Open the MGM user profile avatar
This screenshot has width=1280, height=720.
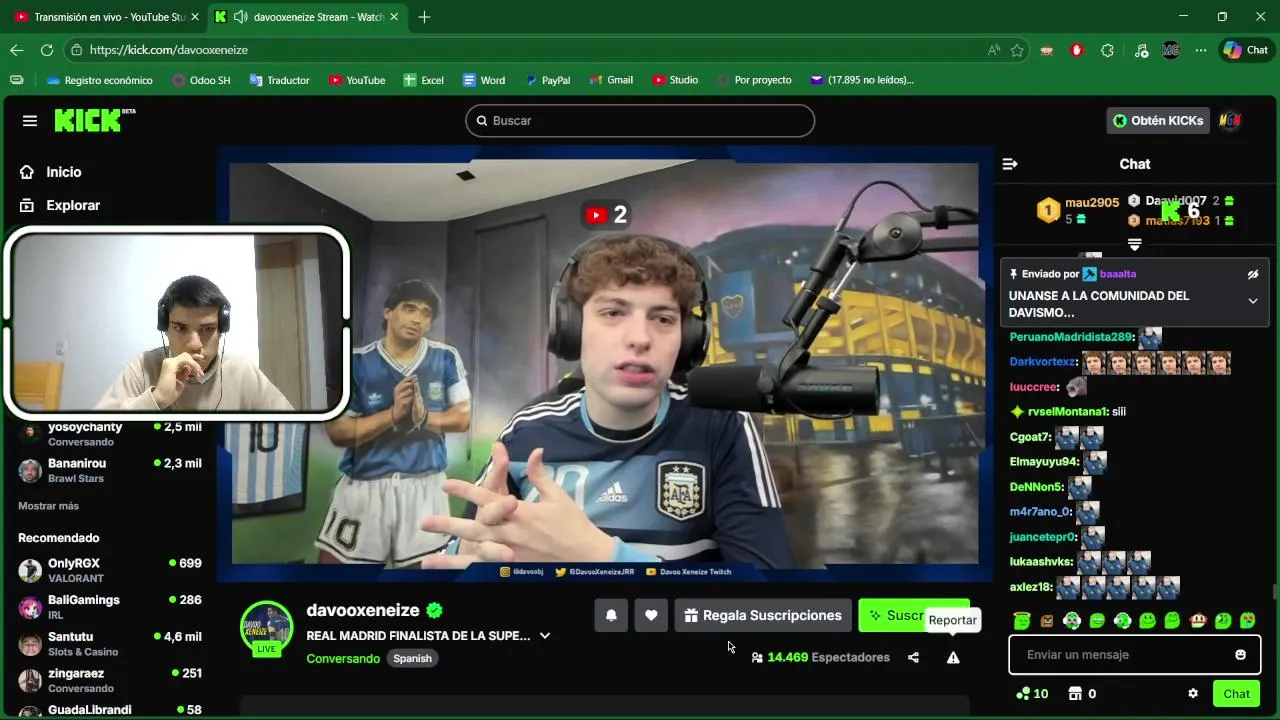[1230, 120]
